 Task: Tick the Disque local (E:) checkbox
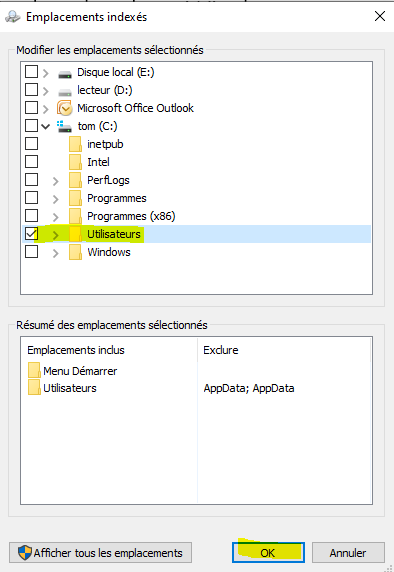tap(31, 72)
